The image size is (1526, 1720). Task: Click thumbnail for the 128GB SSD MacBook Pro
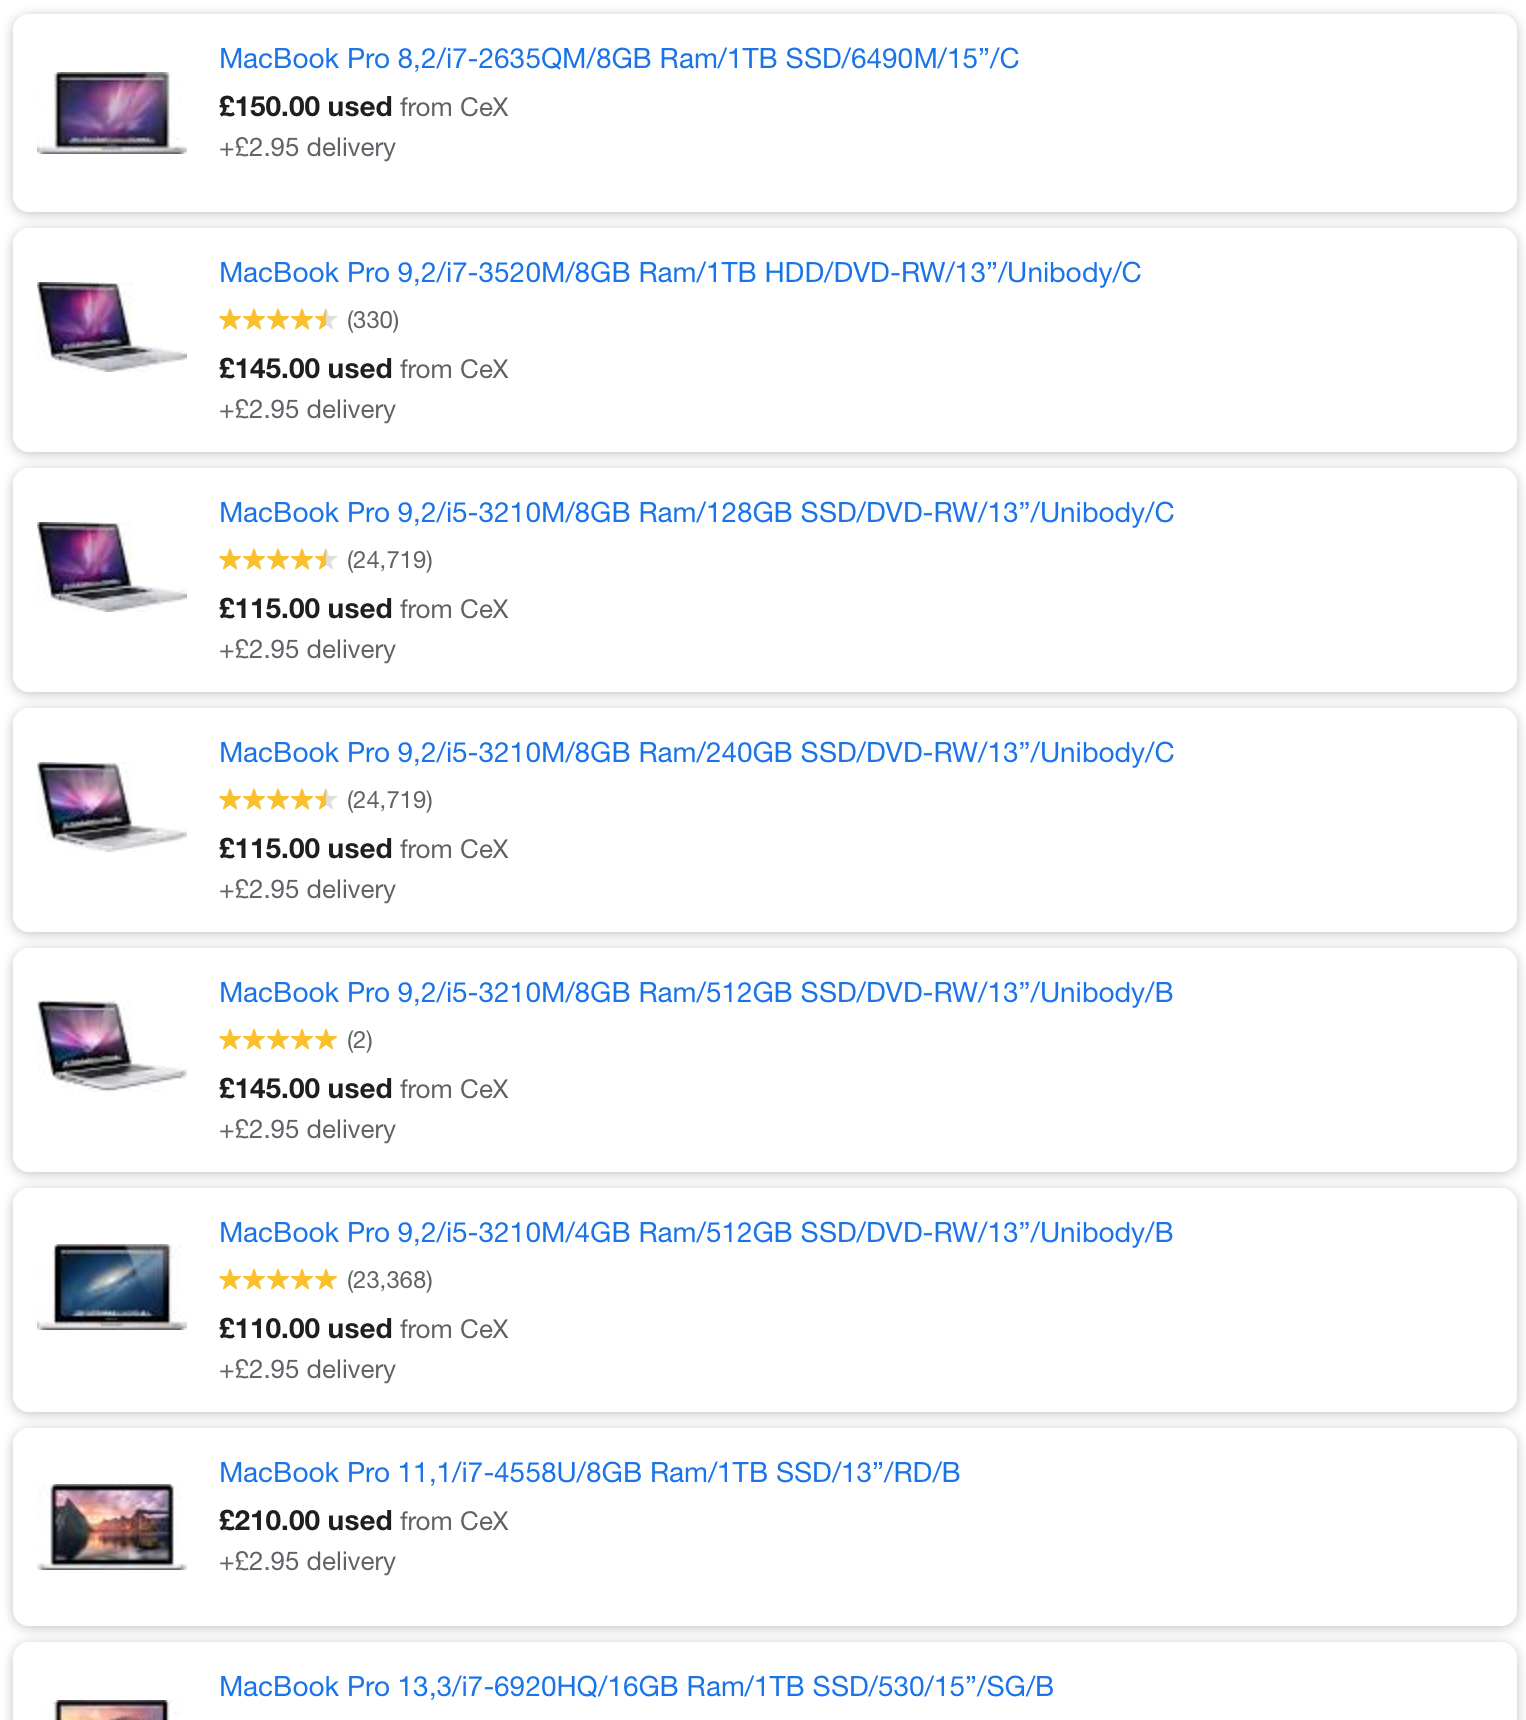[112, 566]
